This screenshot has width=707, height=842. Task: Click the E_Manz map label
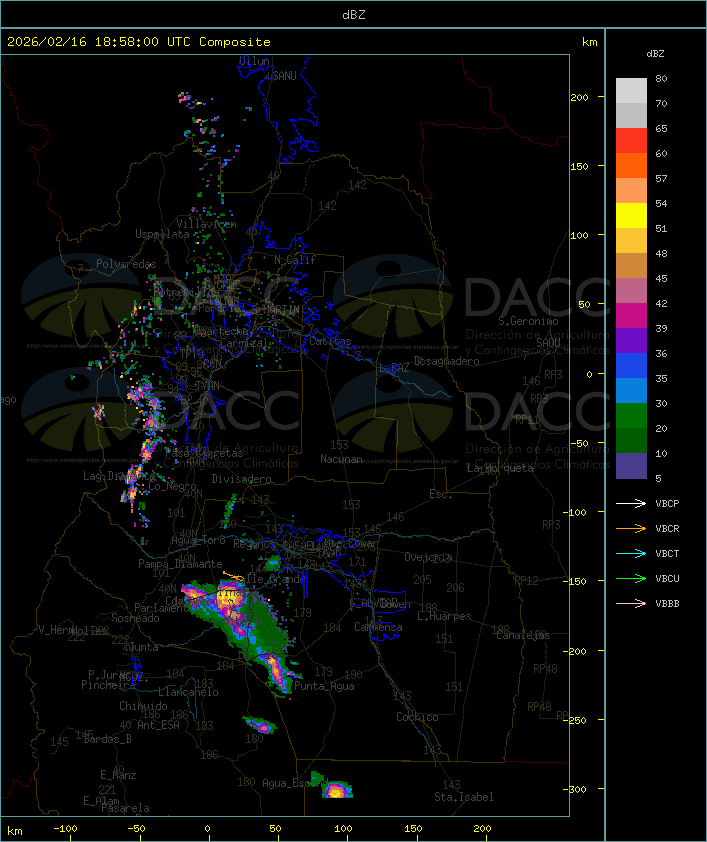coord(118,775)
